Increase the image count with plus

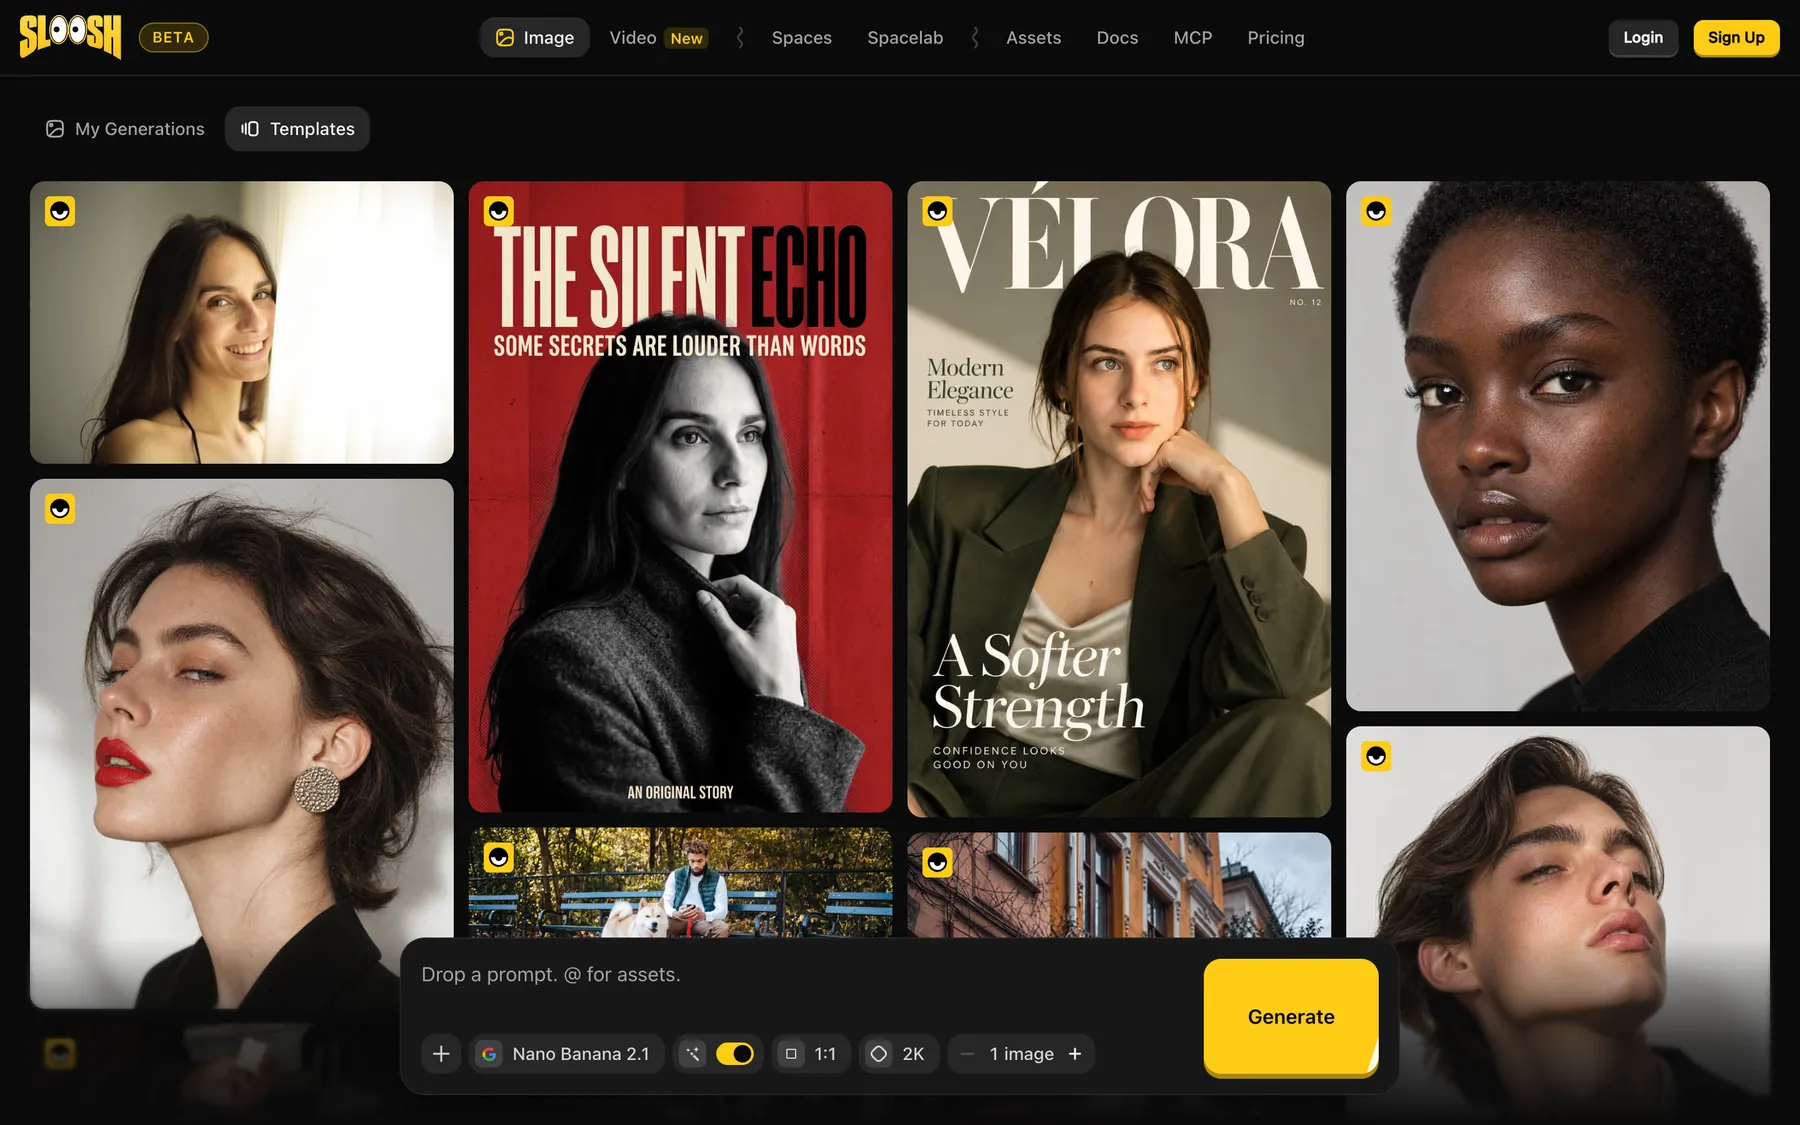click(1075, 1054)
